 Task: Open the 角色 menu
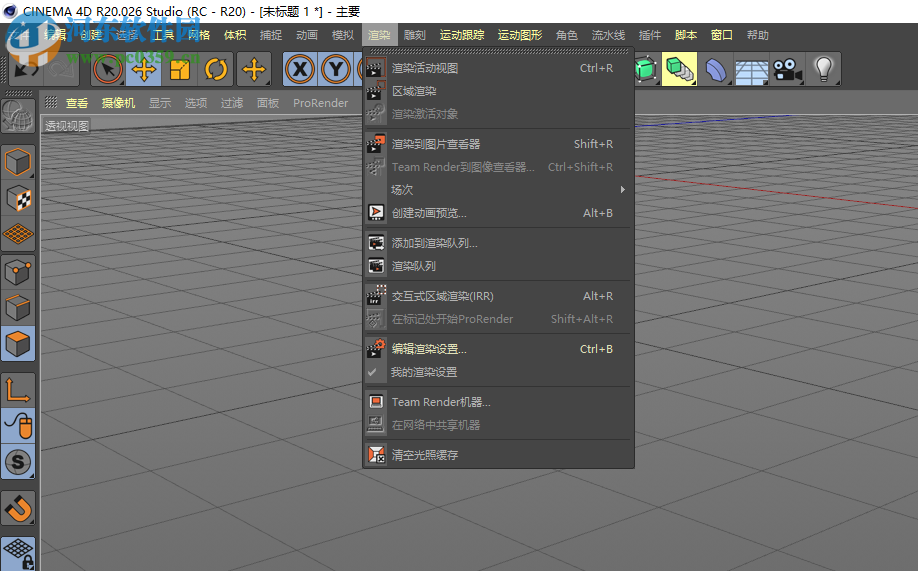pos(567,35)
